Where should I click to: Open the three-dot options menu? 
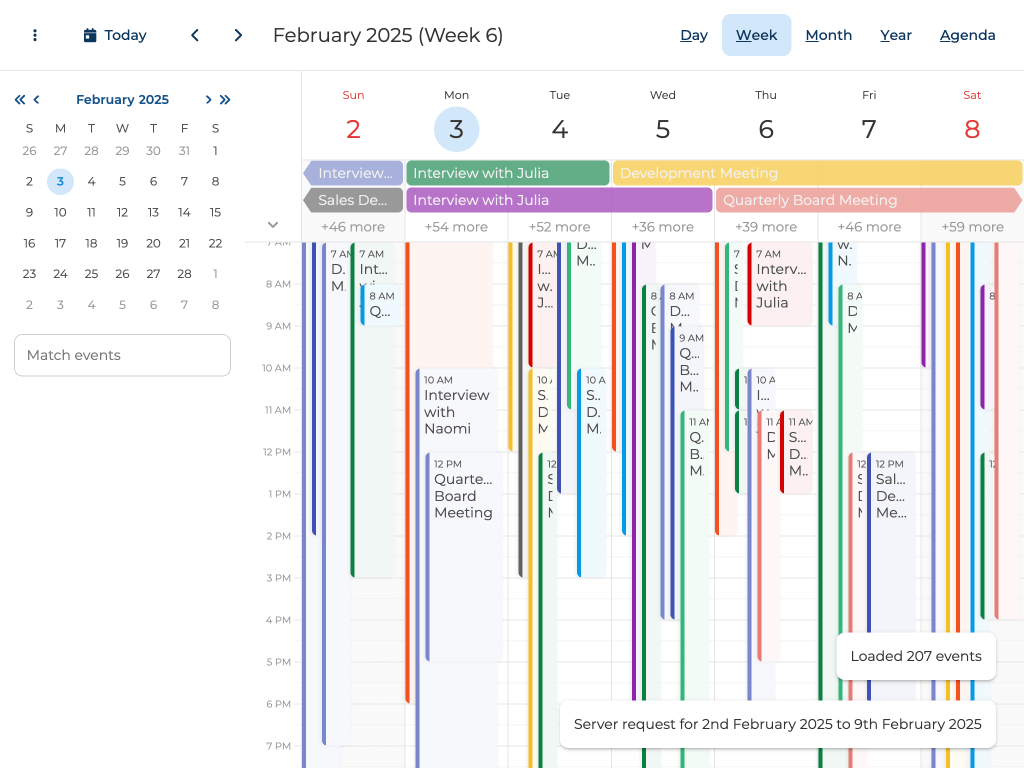pyautogui.click(x=35, y=35)
